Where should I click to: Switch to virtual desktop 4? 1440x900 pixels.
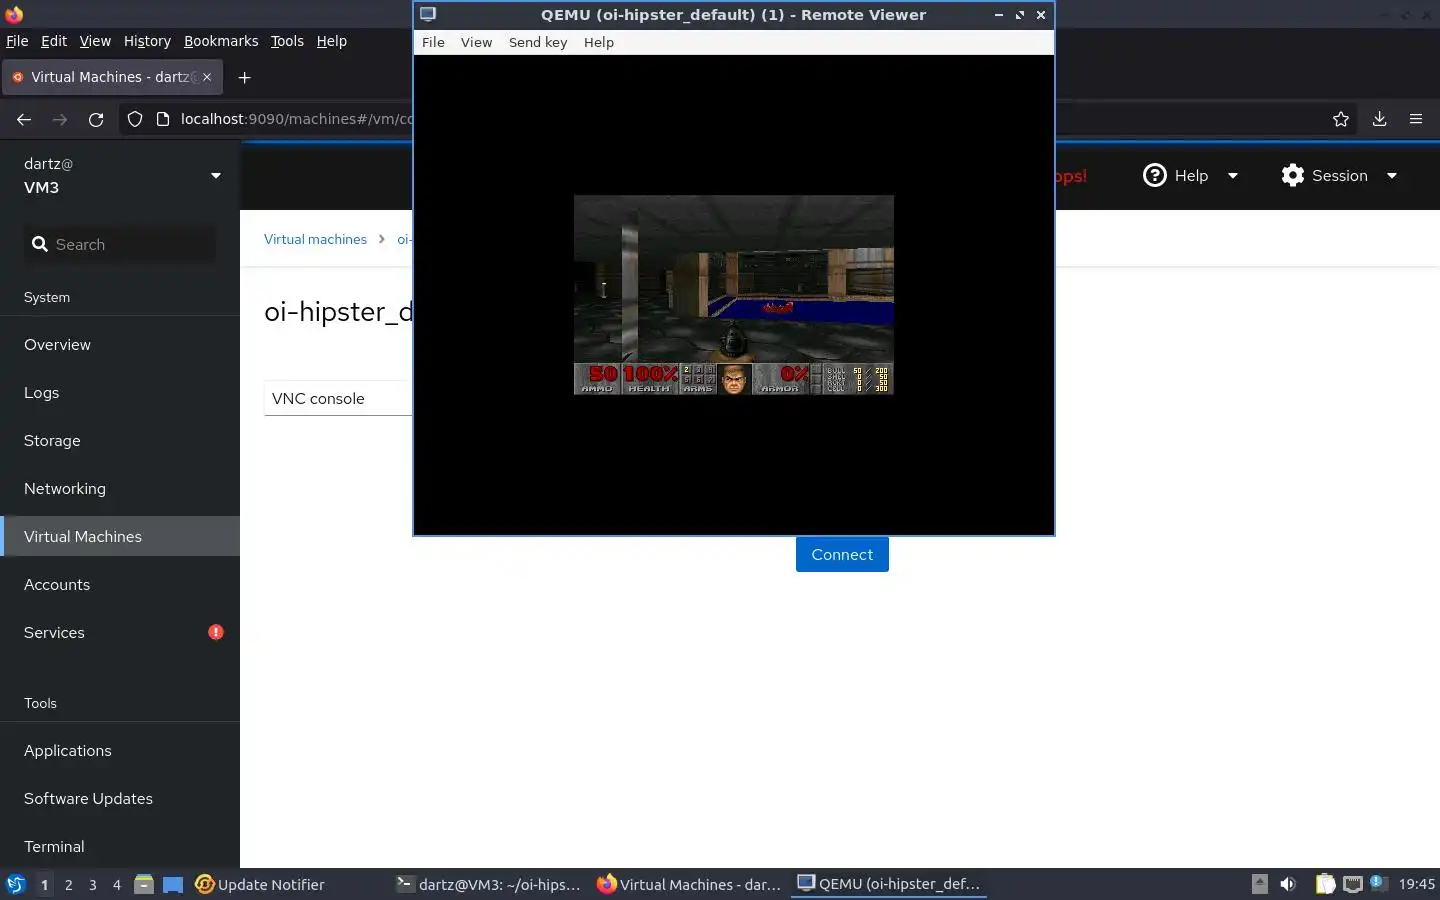point(117,884)
